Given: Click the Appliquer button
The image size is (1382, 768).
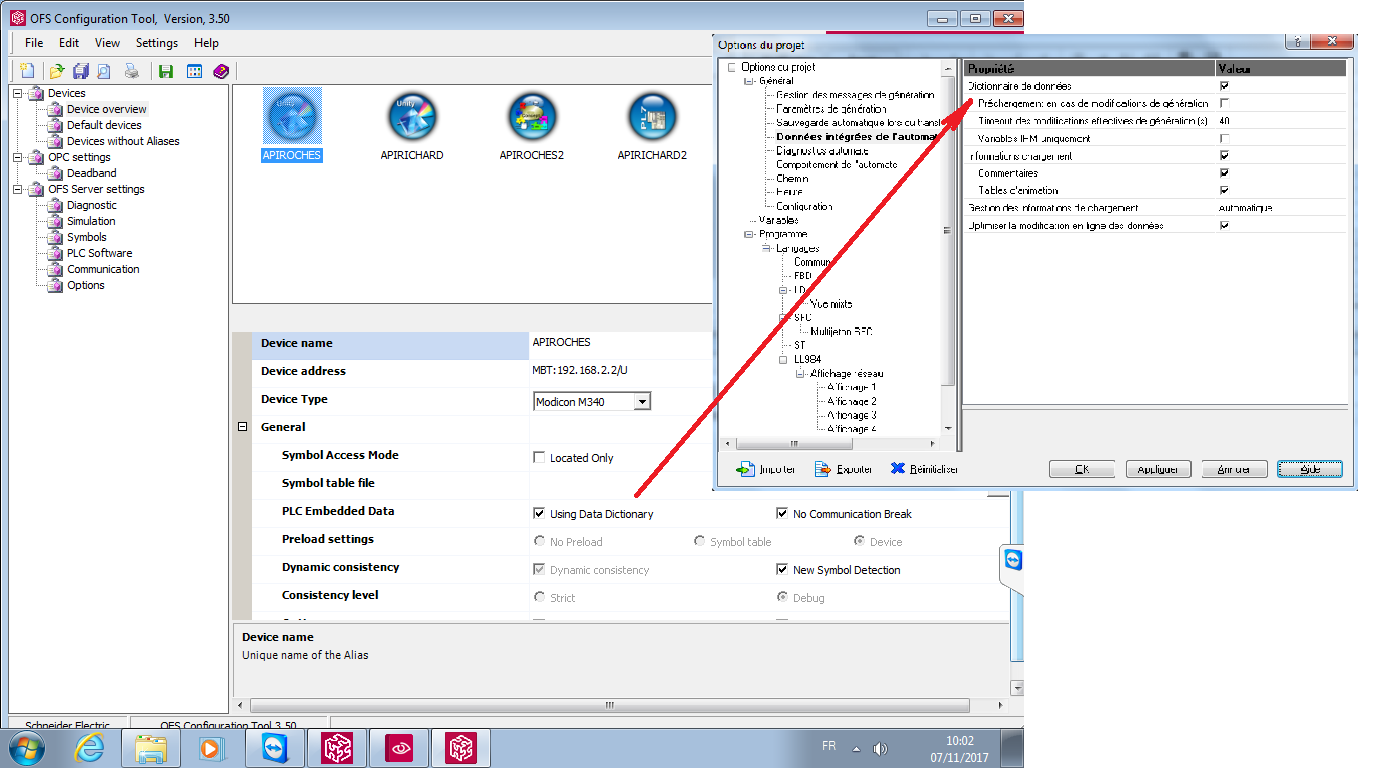Looking at the screenshot, I should [x=1158, y=469].
